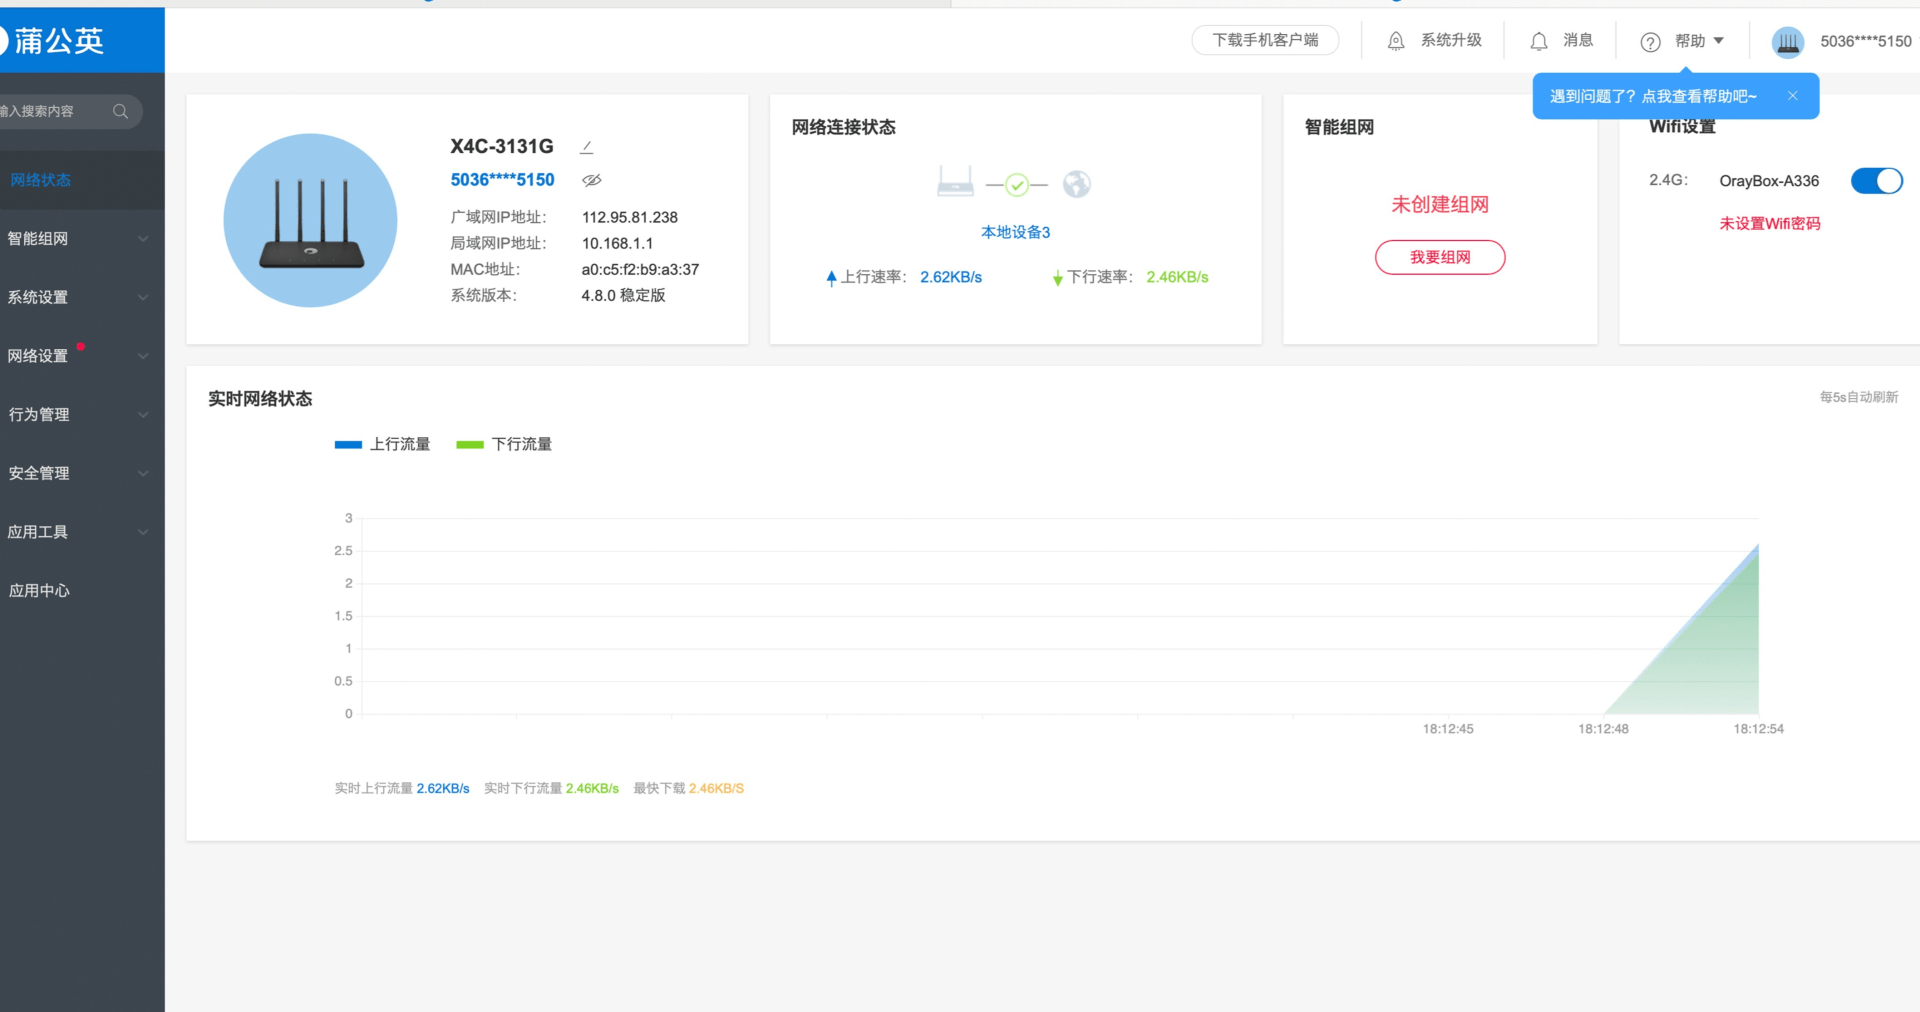Screen dimensions: 1920x1012
Task: Click the 下载手机客户端 button
Action: coord(1265,40)
